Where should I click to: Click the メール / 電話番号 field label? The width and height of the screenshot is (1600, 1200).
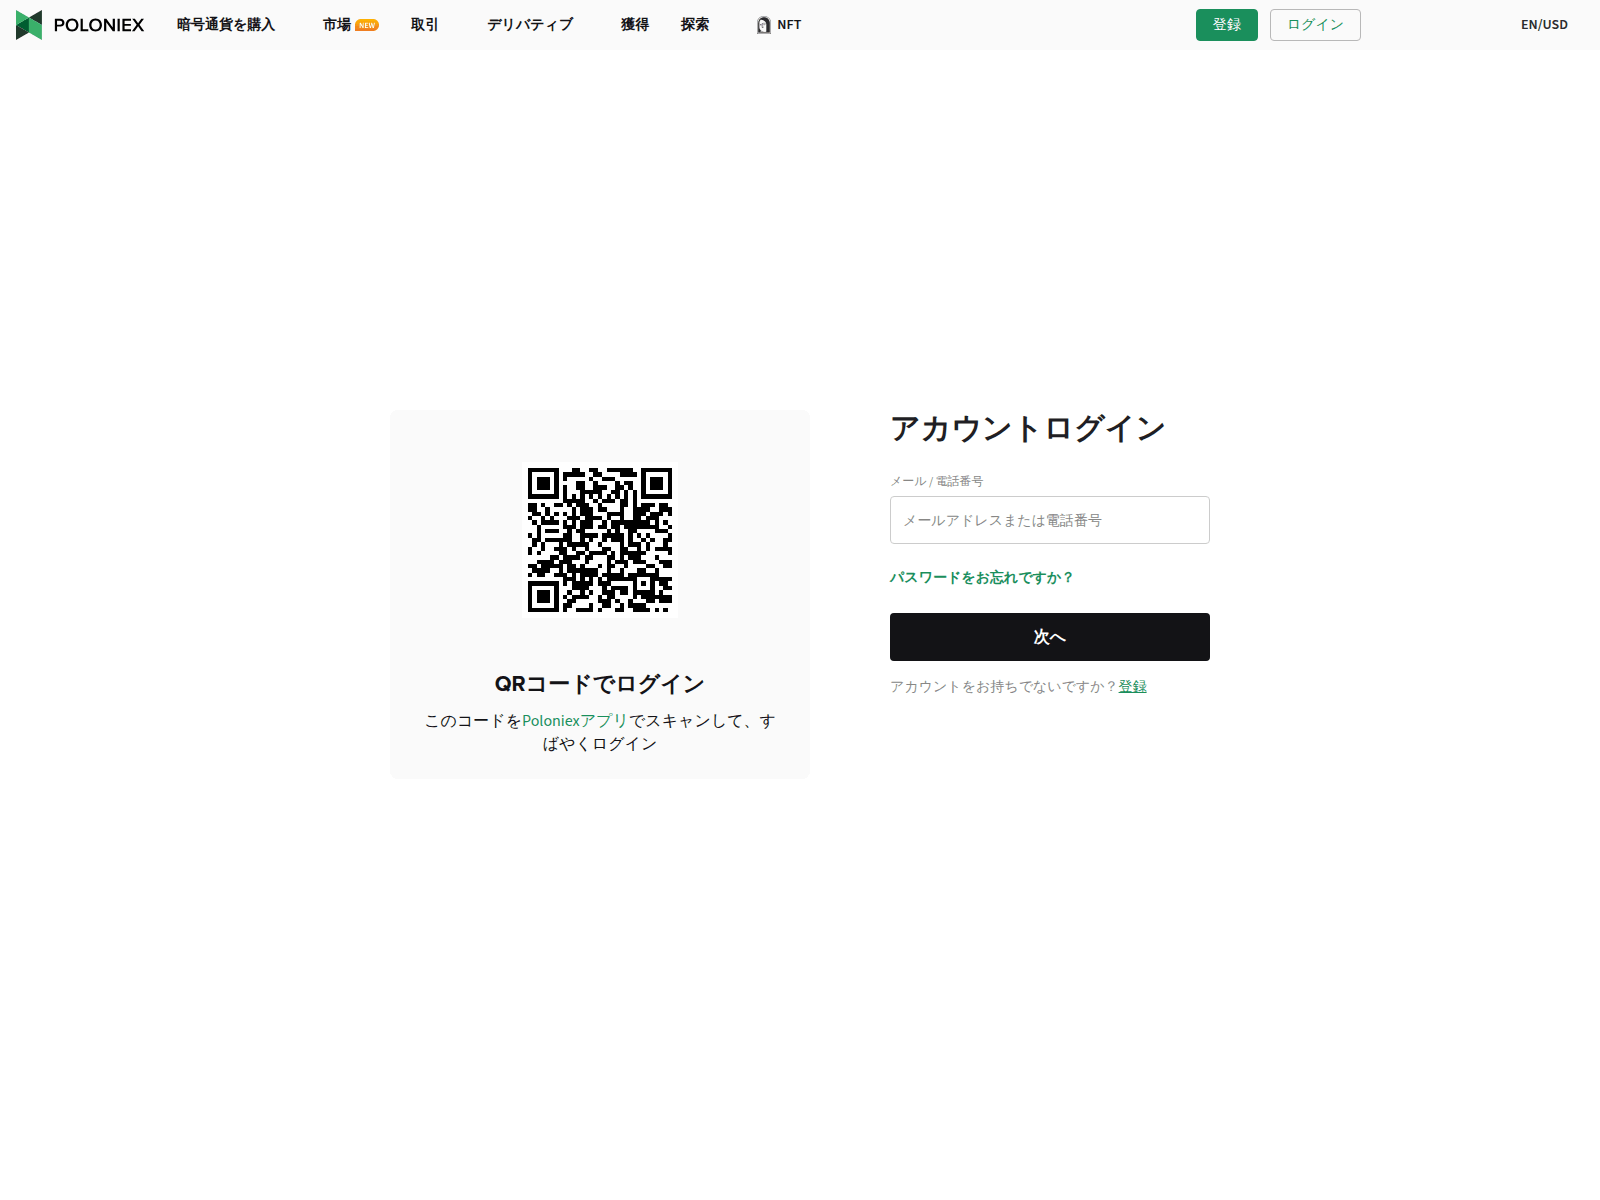pos(937,481)
